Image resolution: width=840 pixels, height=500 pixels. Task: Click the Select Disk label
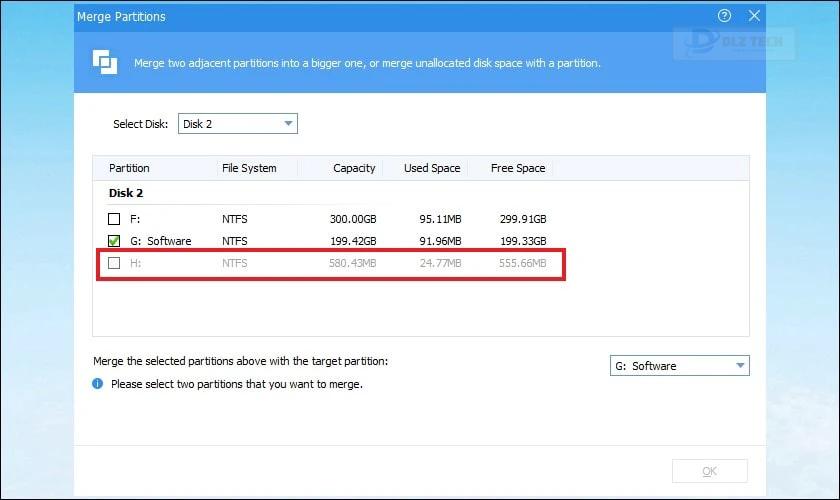pos(140,124)
